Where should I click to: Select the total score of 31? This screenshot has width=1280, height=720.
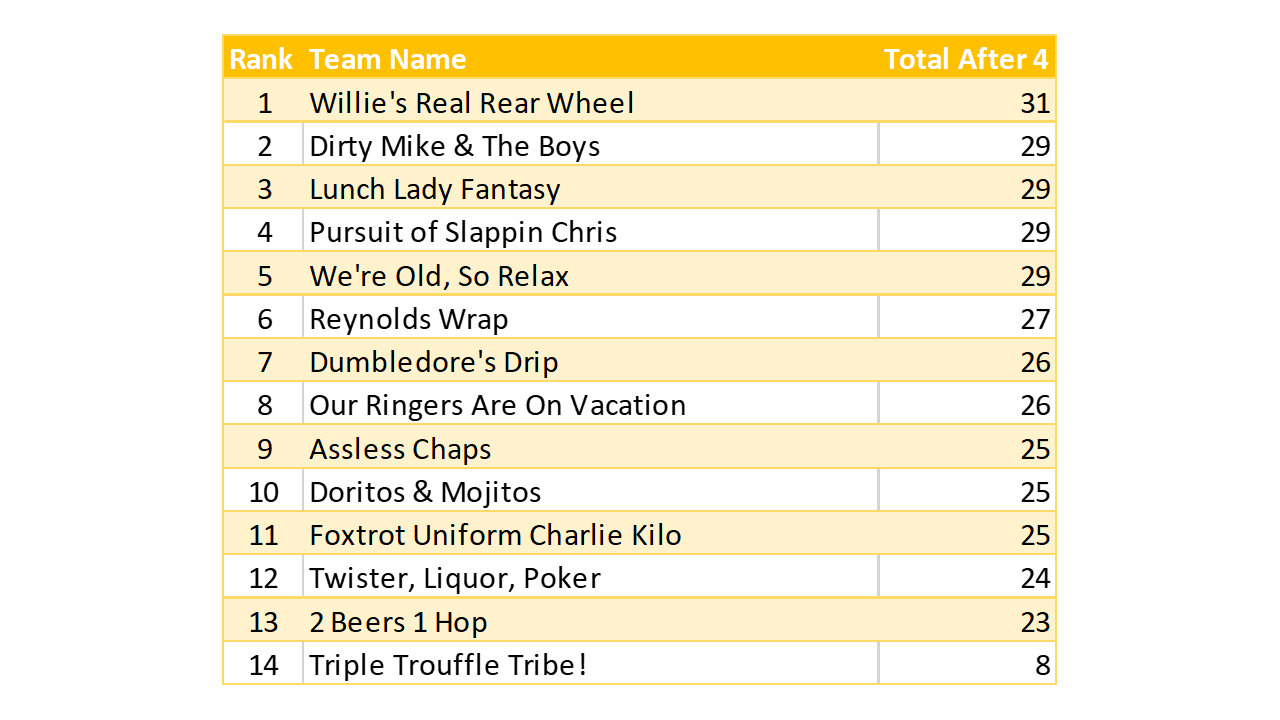point(1035,103)
